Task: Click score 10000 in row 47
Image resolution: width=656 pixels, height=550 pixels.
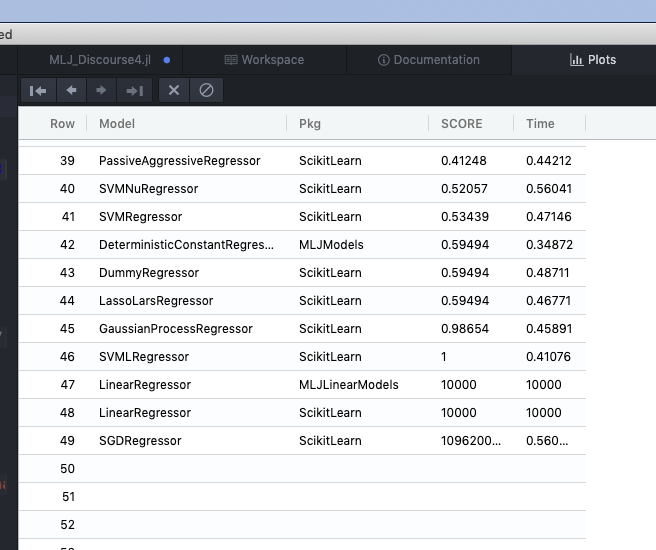Action: (459, 385)
